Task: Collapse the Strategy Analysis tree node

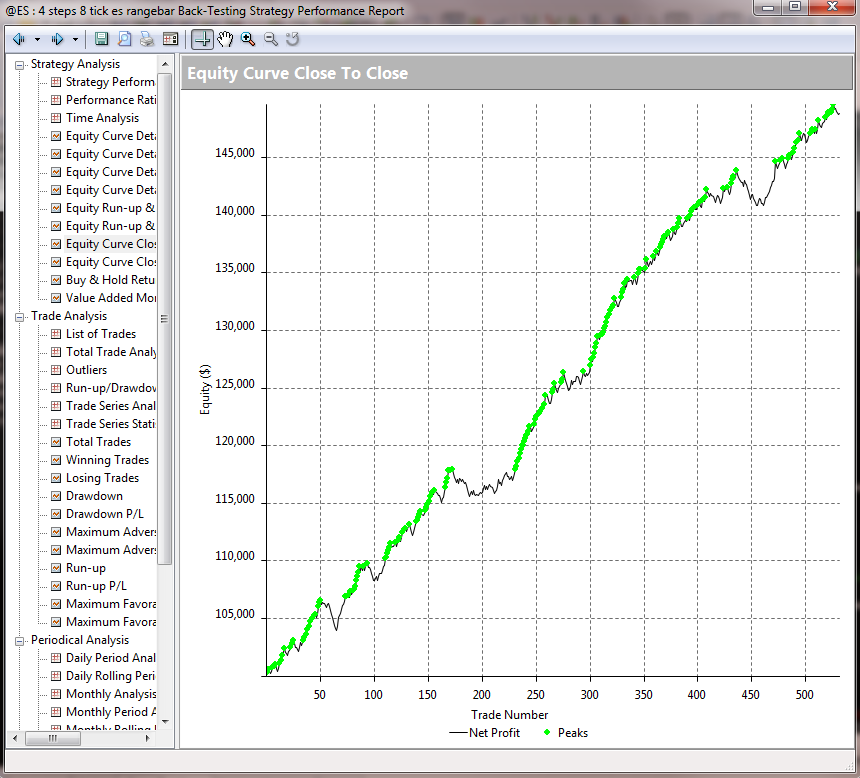Action: coord(20,64)
